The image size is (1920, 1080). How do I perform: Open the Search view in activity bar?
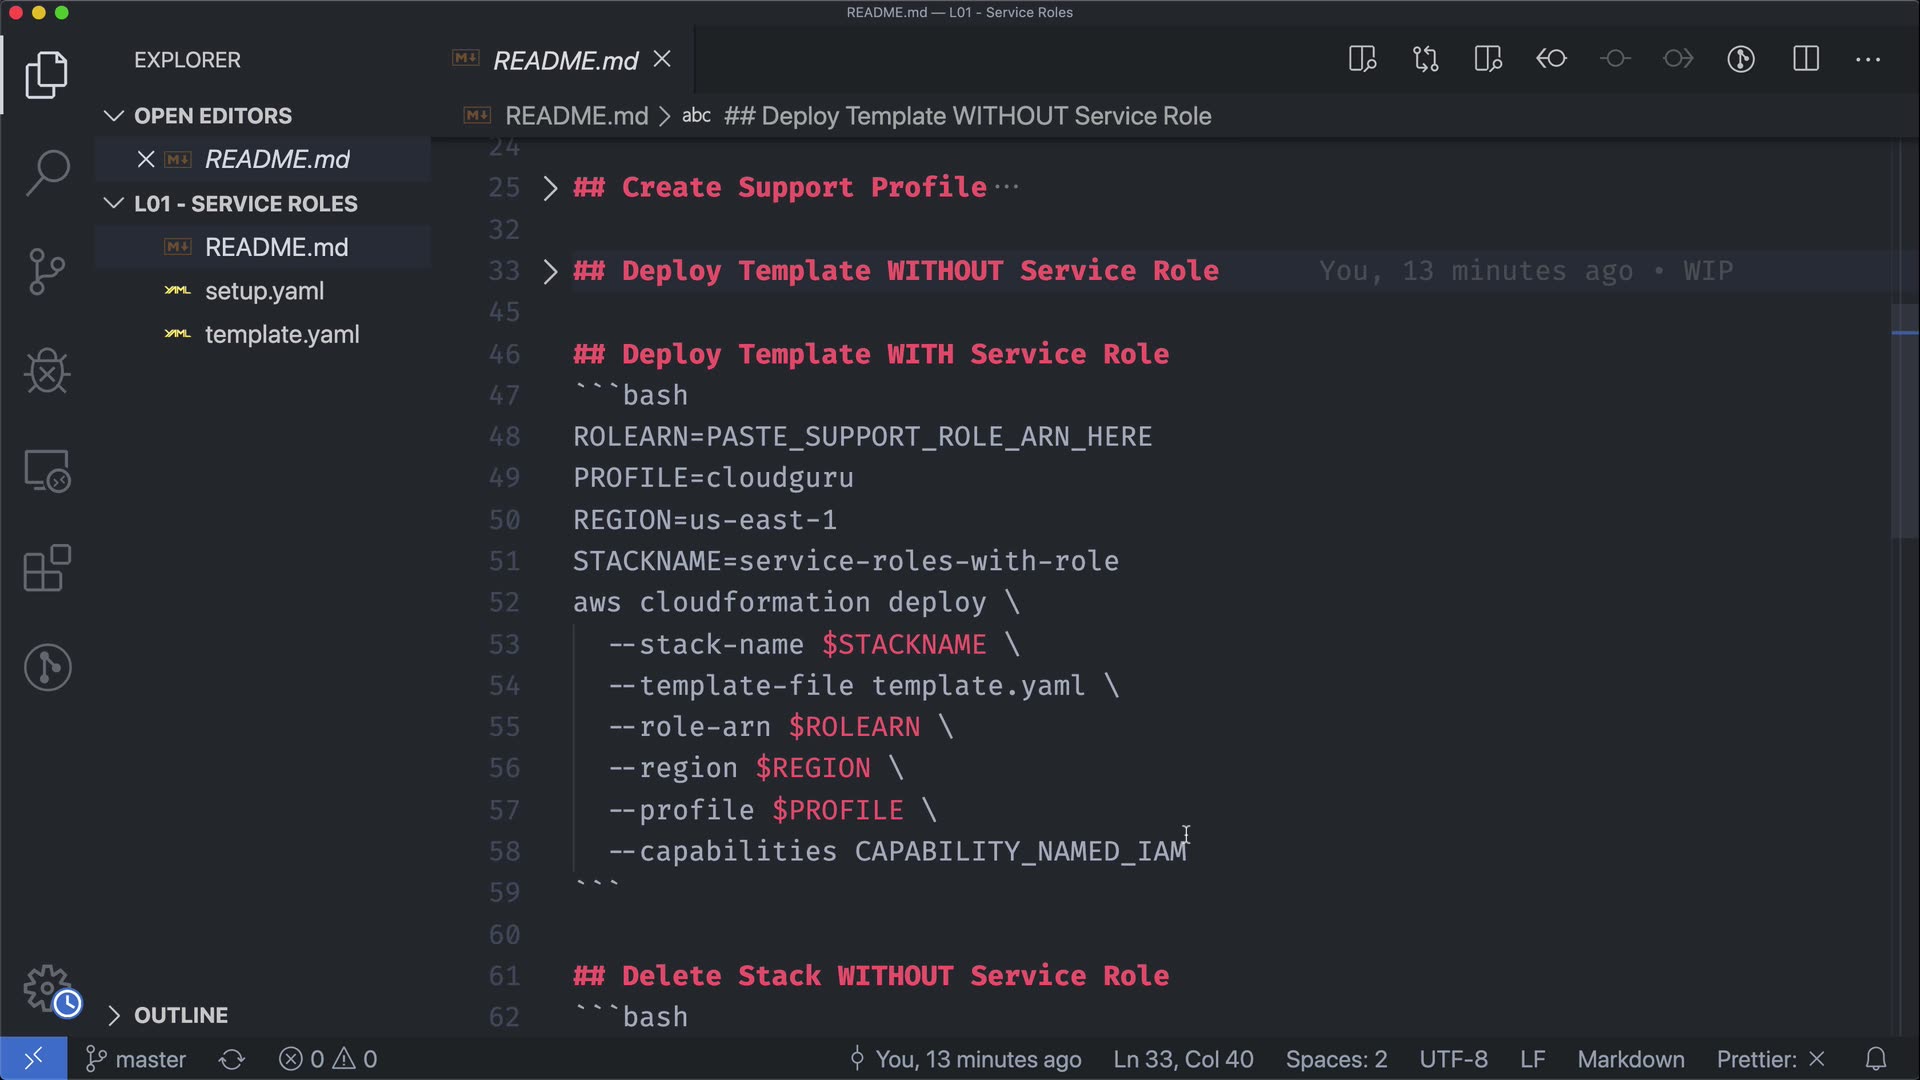(x=47, y=173)
